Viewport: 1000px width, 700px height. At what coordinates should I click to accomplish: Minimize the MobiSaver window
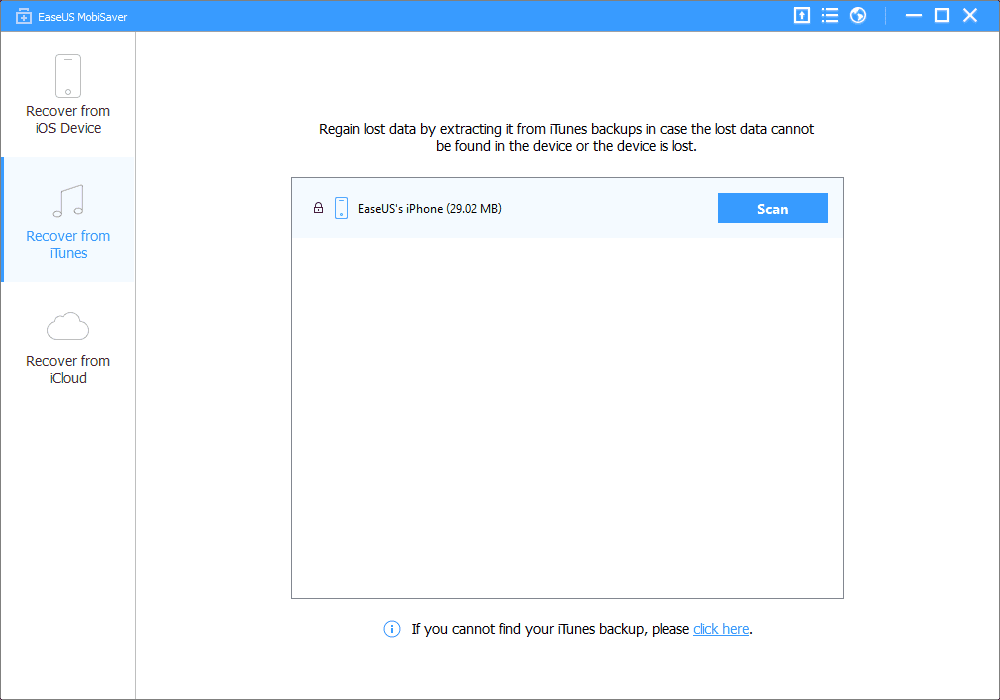point(912,15)
